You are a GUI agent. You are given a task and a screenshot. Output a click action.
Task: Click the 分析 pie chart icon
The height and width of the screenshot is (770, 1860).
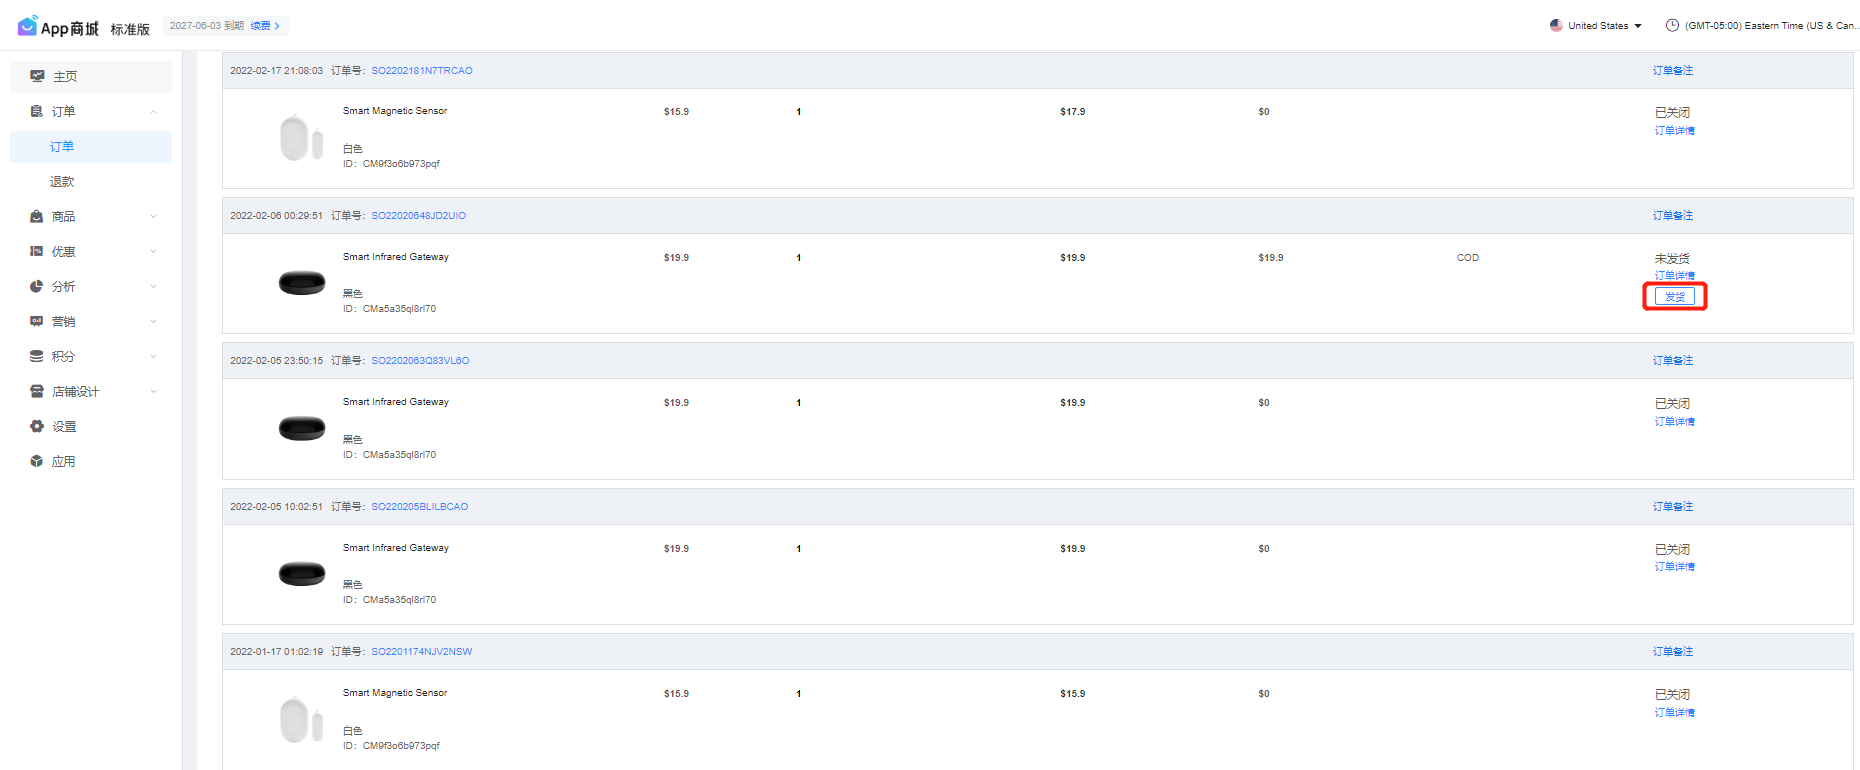click(x=37, y=286)
